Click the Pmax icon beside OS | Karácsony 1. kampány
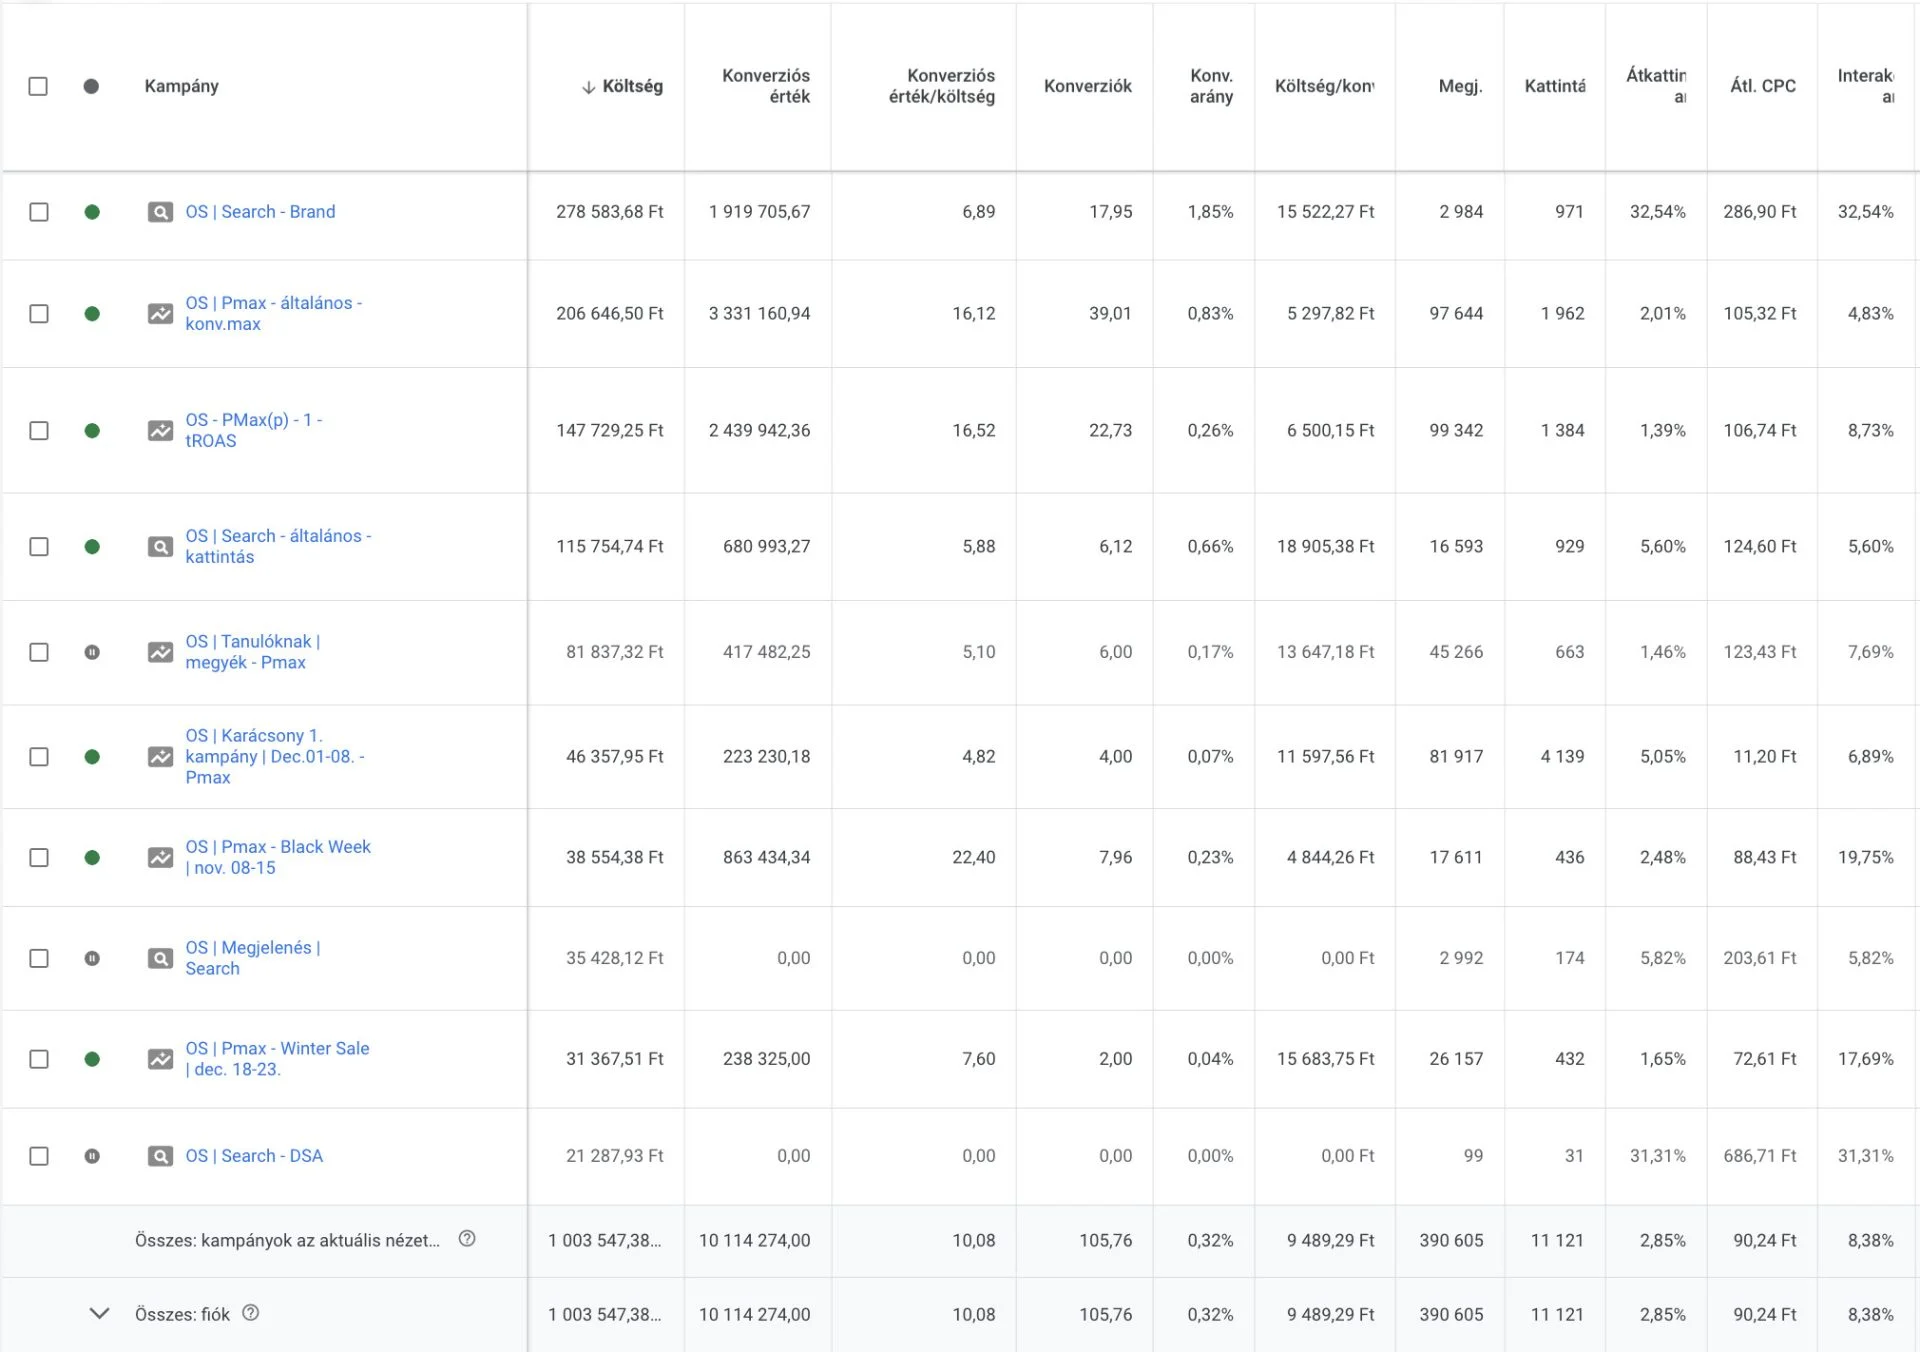Screen dimensions: 1920x1352 click(160, 757)
